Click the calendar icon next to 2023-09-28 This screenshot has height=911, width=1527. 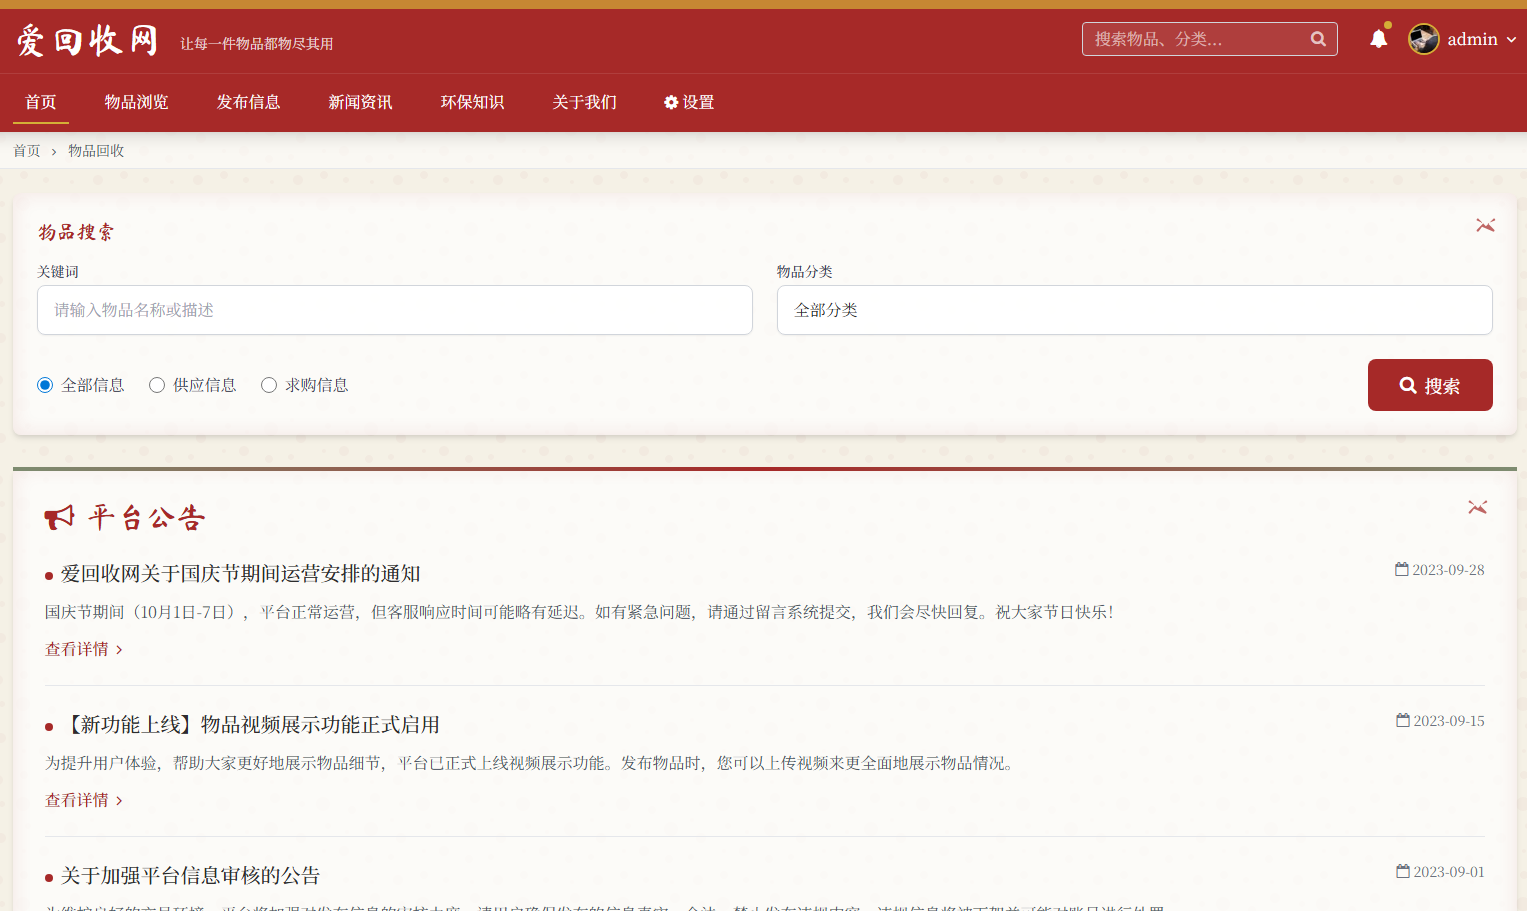[x=1402, y=569]
